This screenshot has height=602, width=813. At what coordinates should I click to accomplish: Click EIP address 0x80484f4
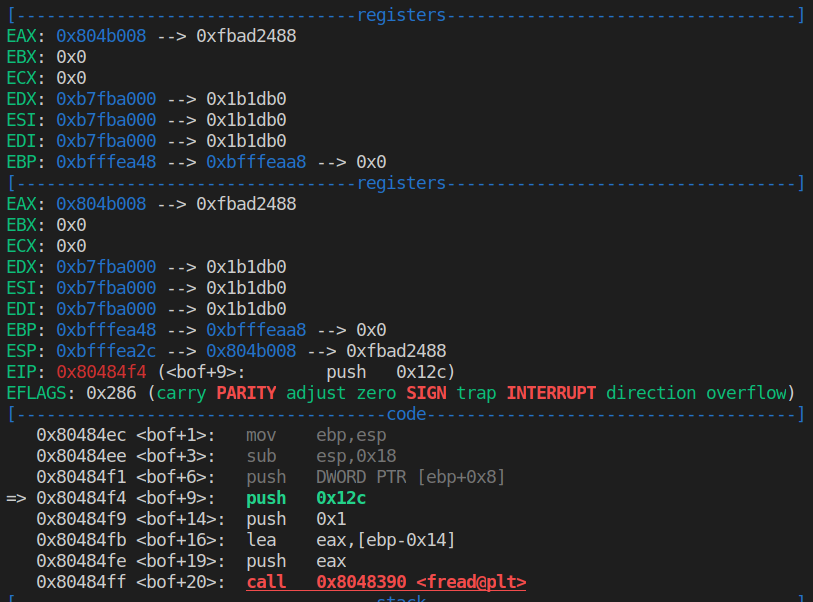tap(106, 372)
